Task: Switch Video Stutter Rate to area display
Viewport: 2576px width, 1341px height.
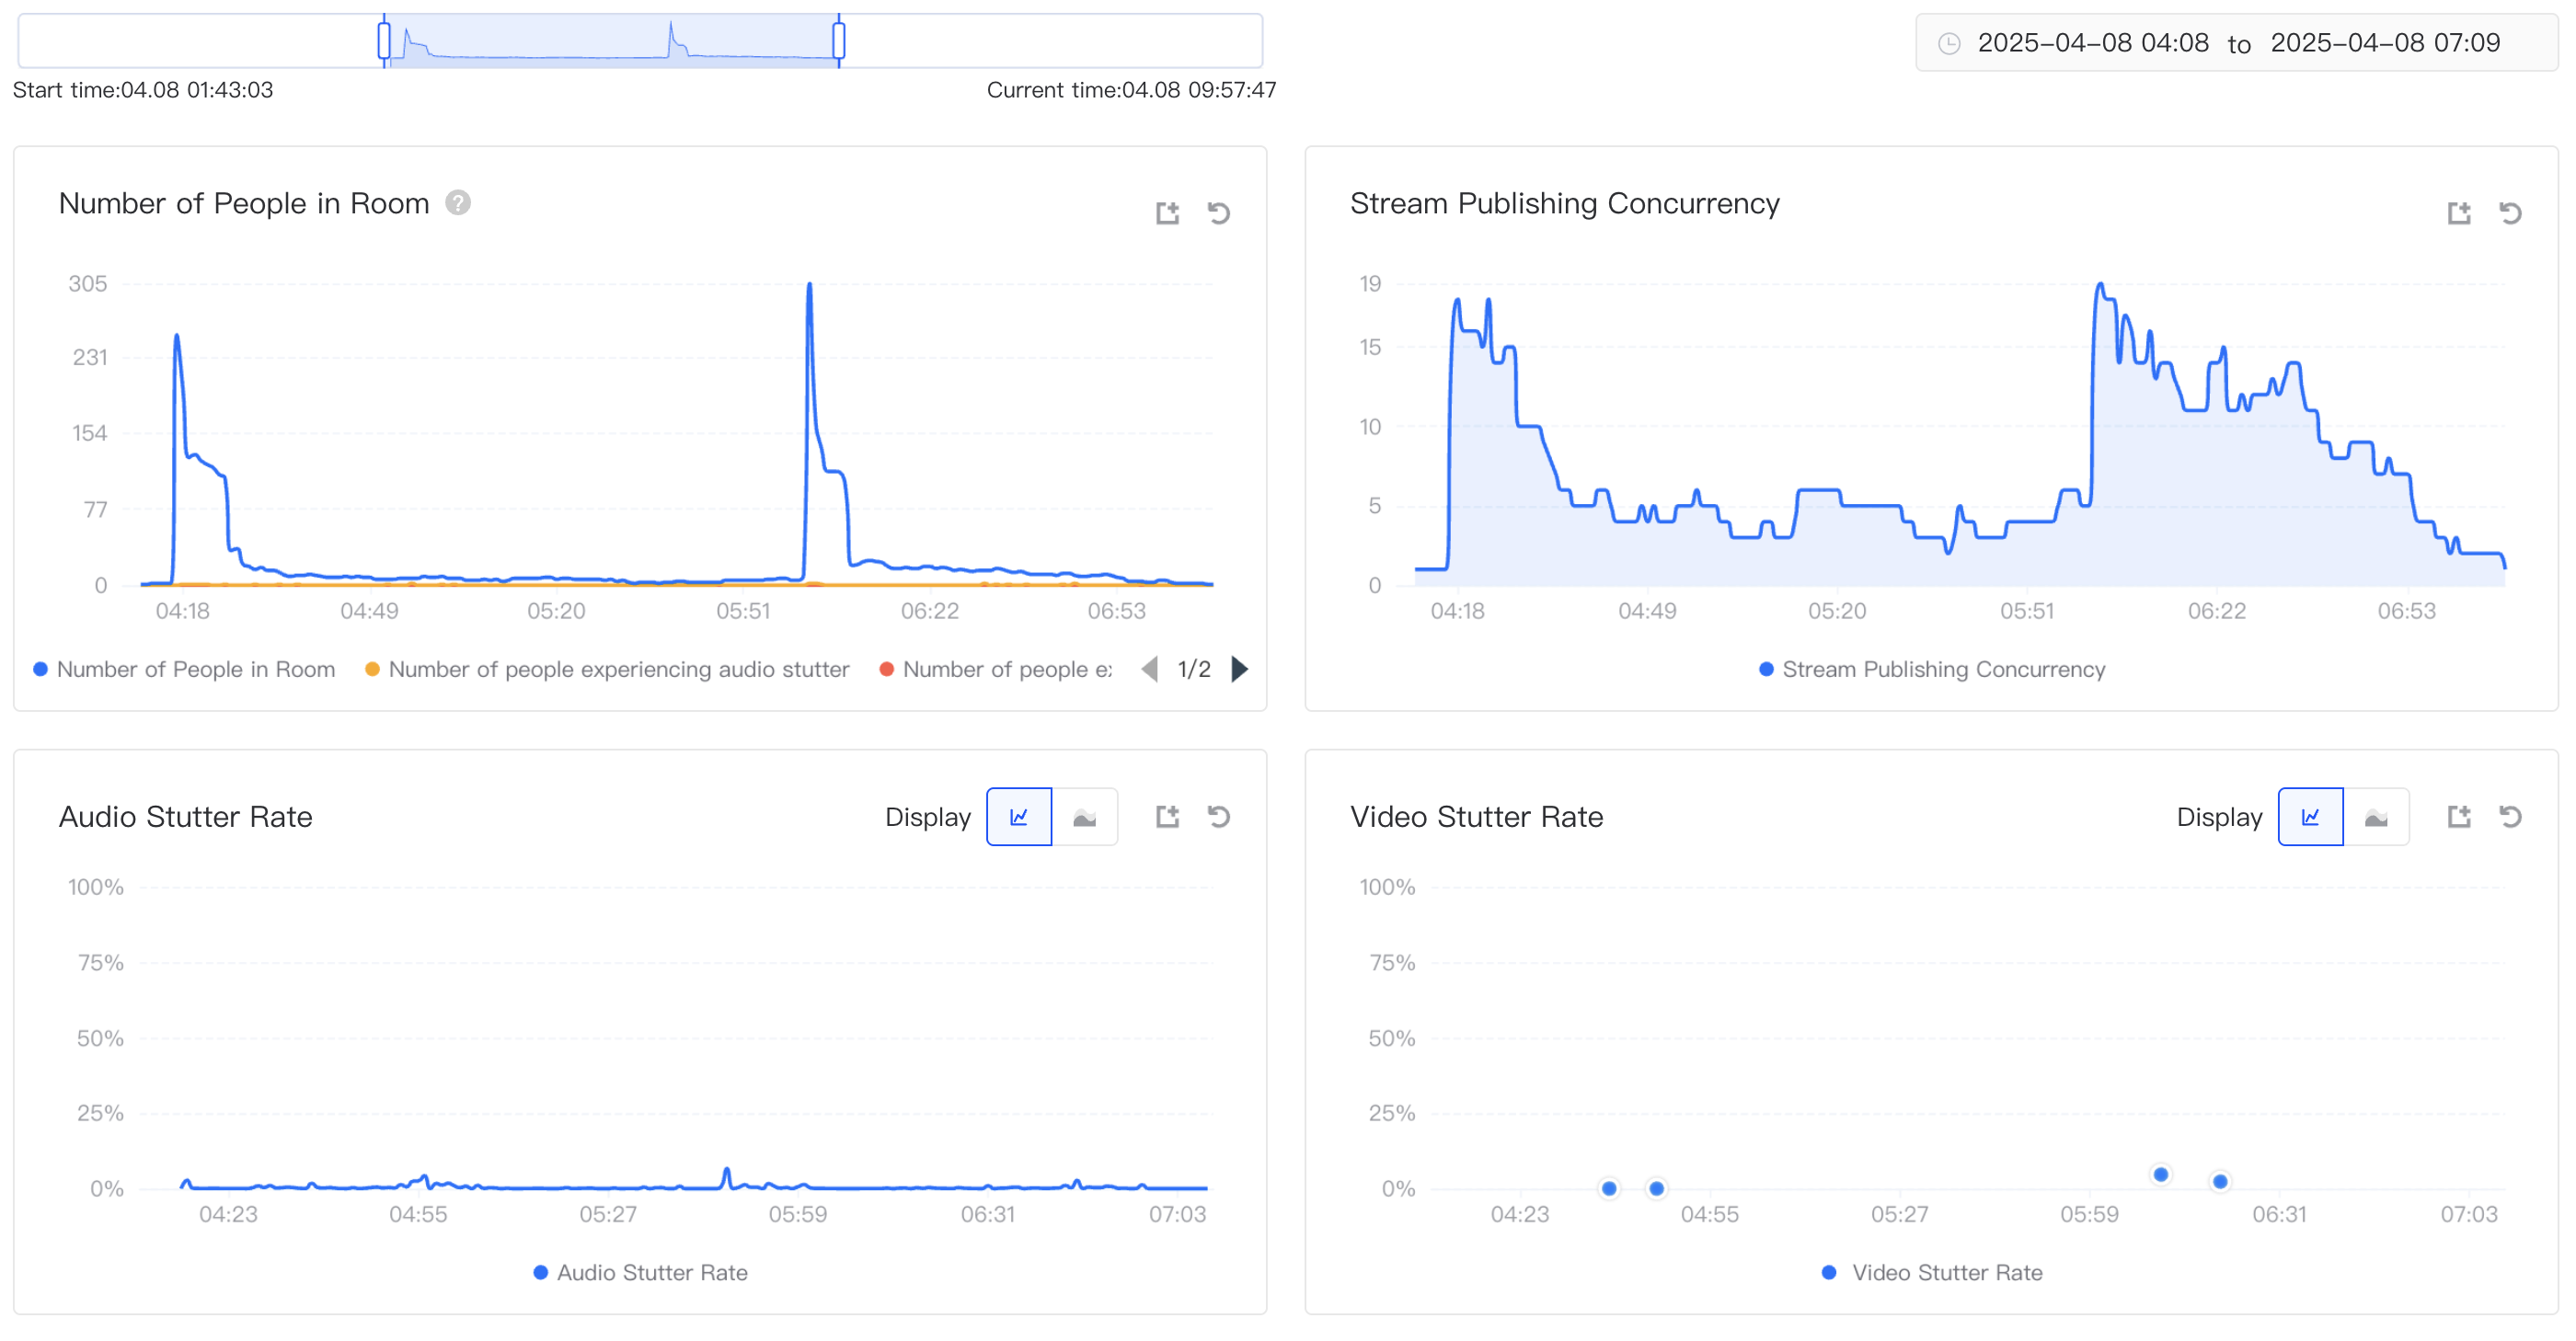Action: 2375,817
